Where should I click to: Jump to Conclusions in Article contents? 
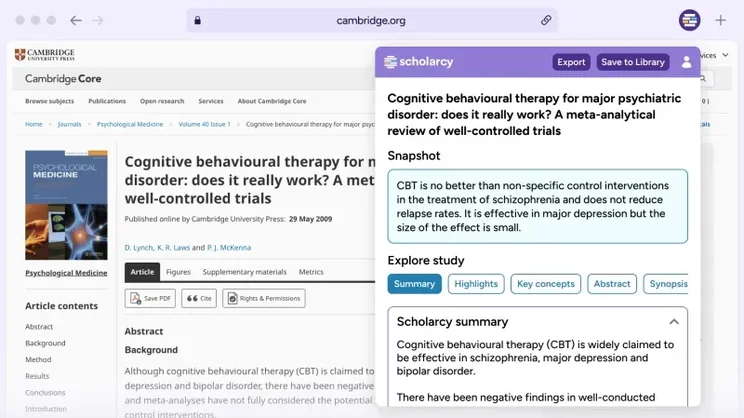[45, 393]
